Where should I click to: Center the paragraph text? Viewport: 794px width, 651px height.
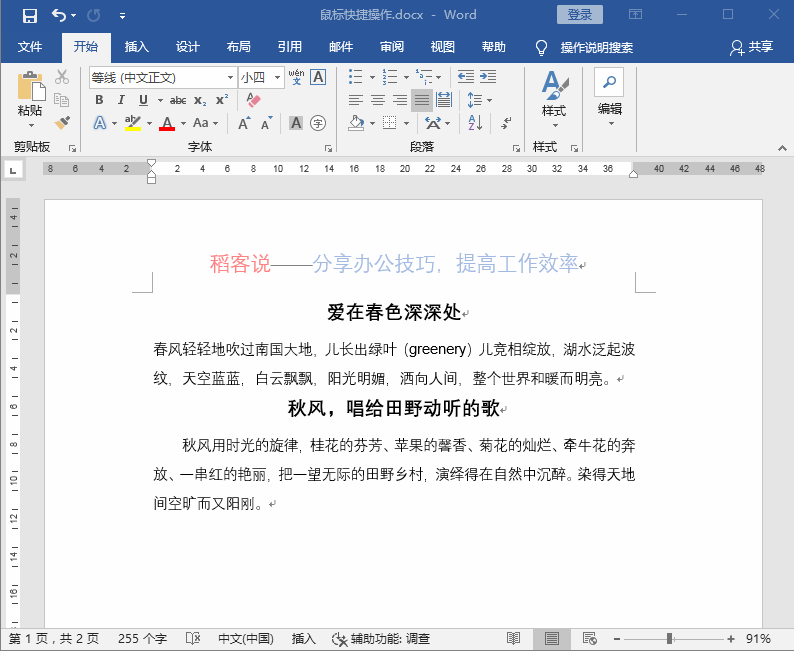coord(378,100)
